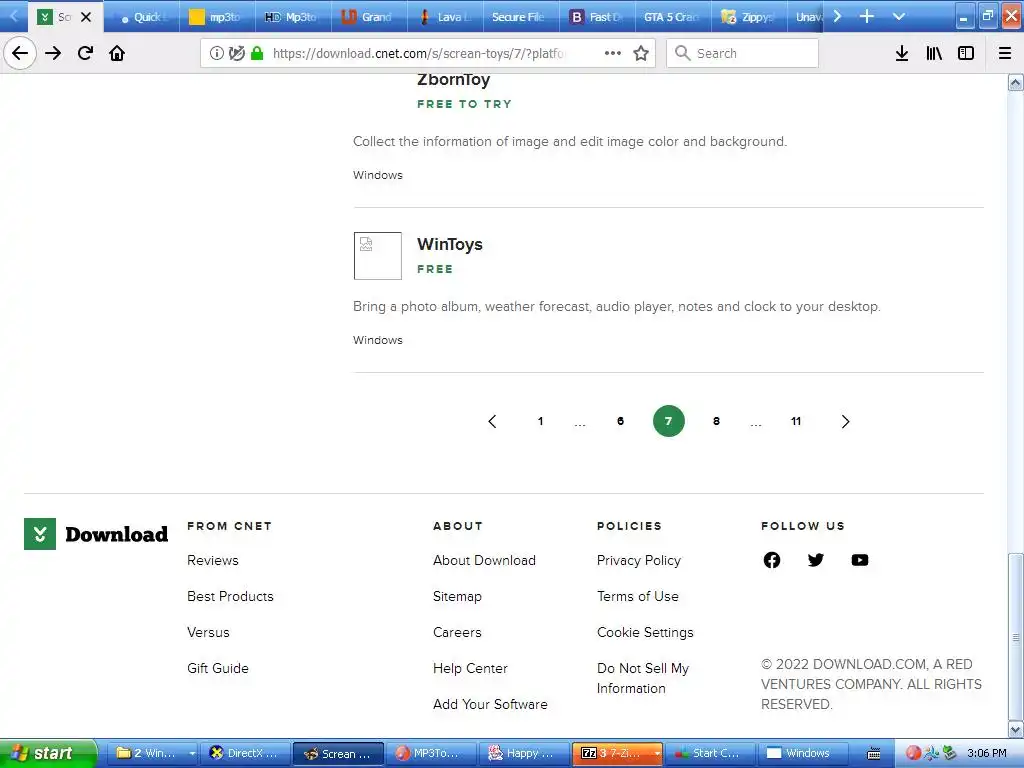The height and width of the screenshot is (768, 1024).
Task: Open the Terms of Use link
Action: pos(638,596)
